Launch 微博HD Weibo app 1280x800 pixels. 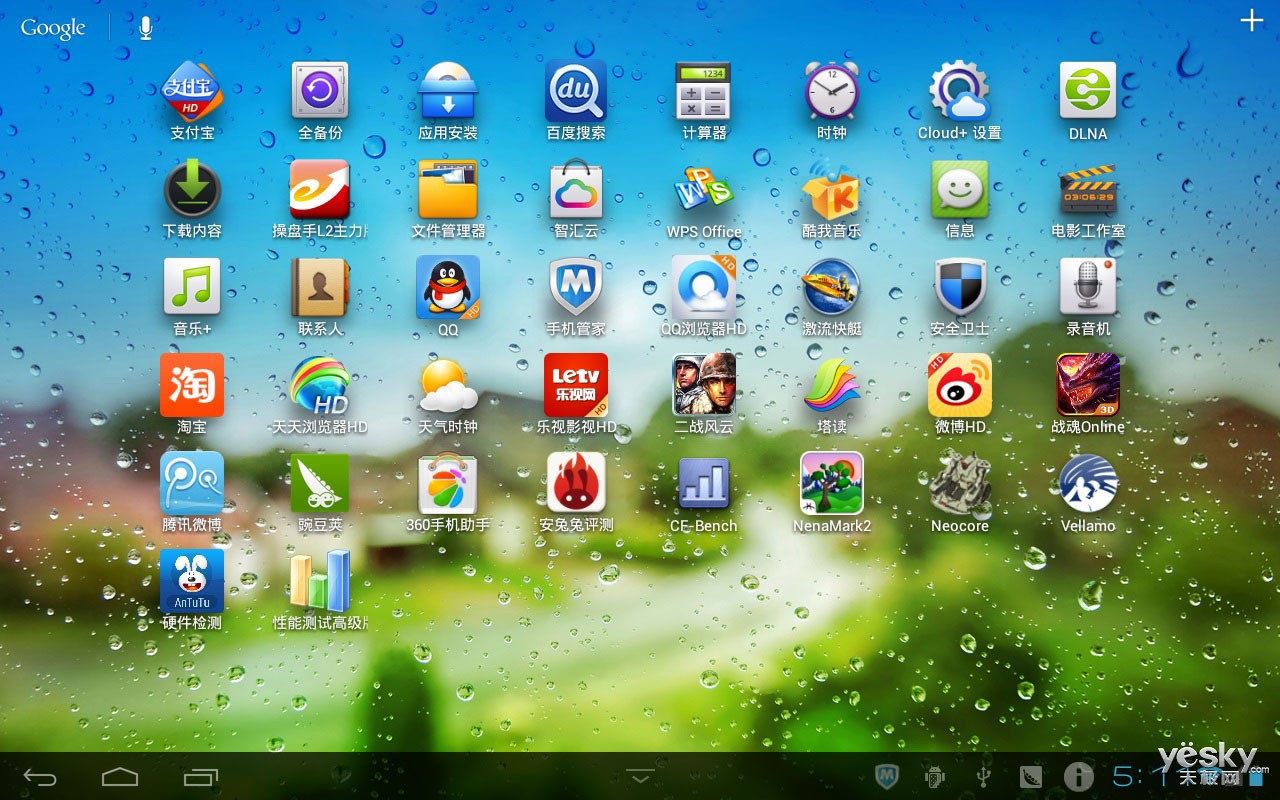pyautogui.click(x=960, y=385)
